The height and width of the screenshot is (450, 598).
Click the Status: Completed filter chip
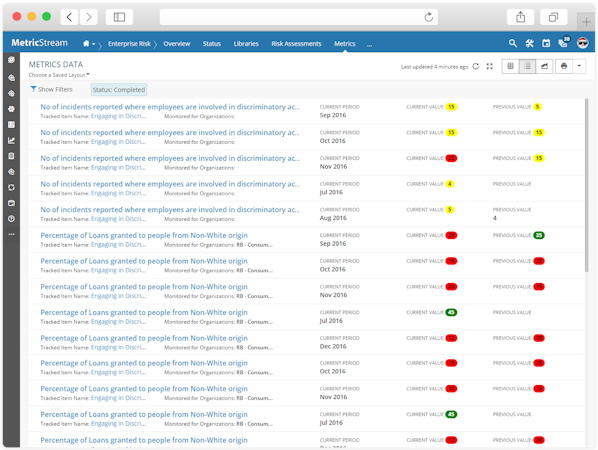(119, 90)
